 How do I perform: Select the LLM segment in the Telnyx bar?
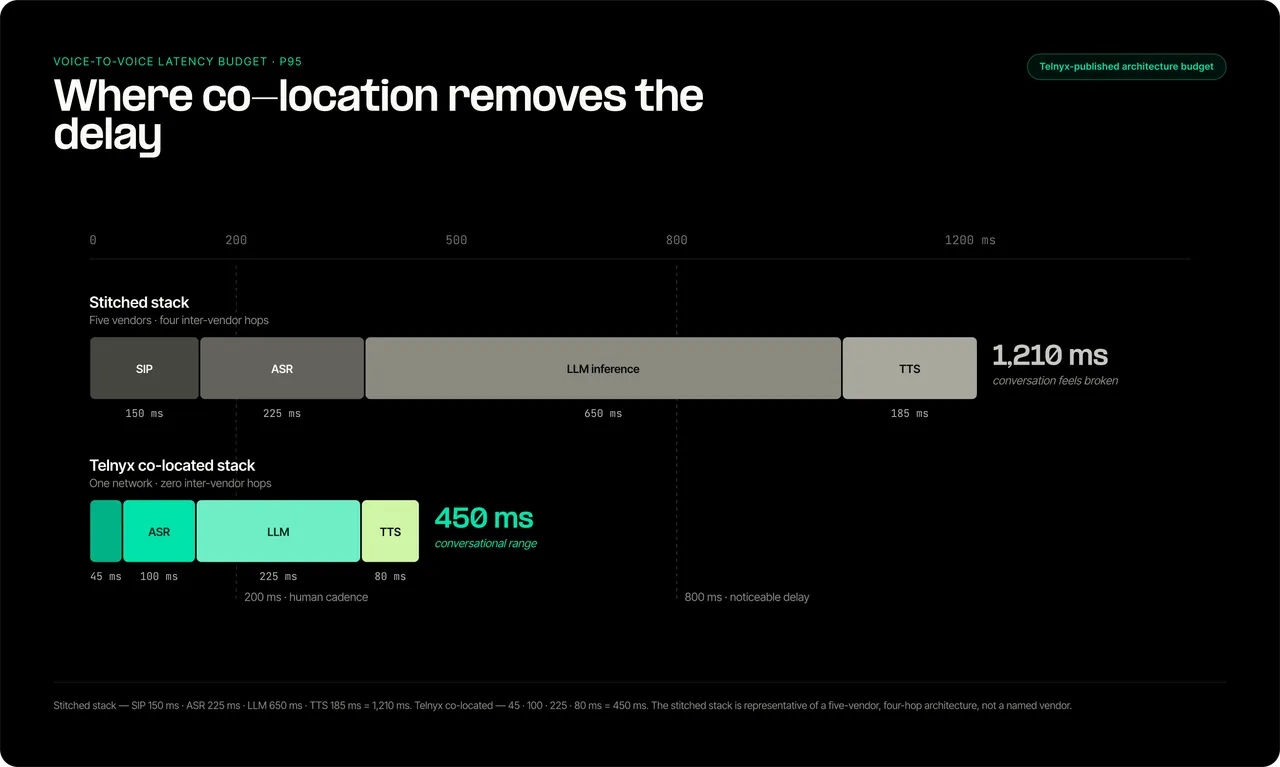click(278, 531)
